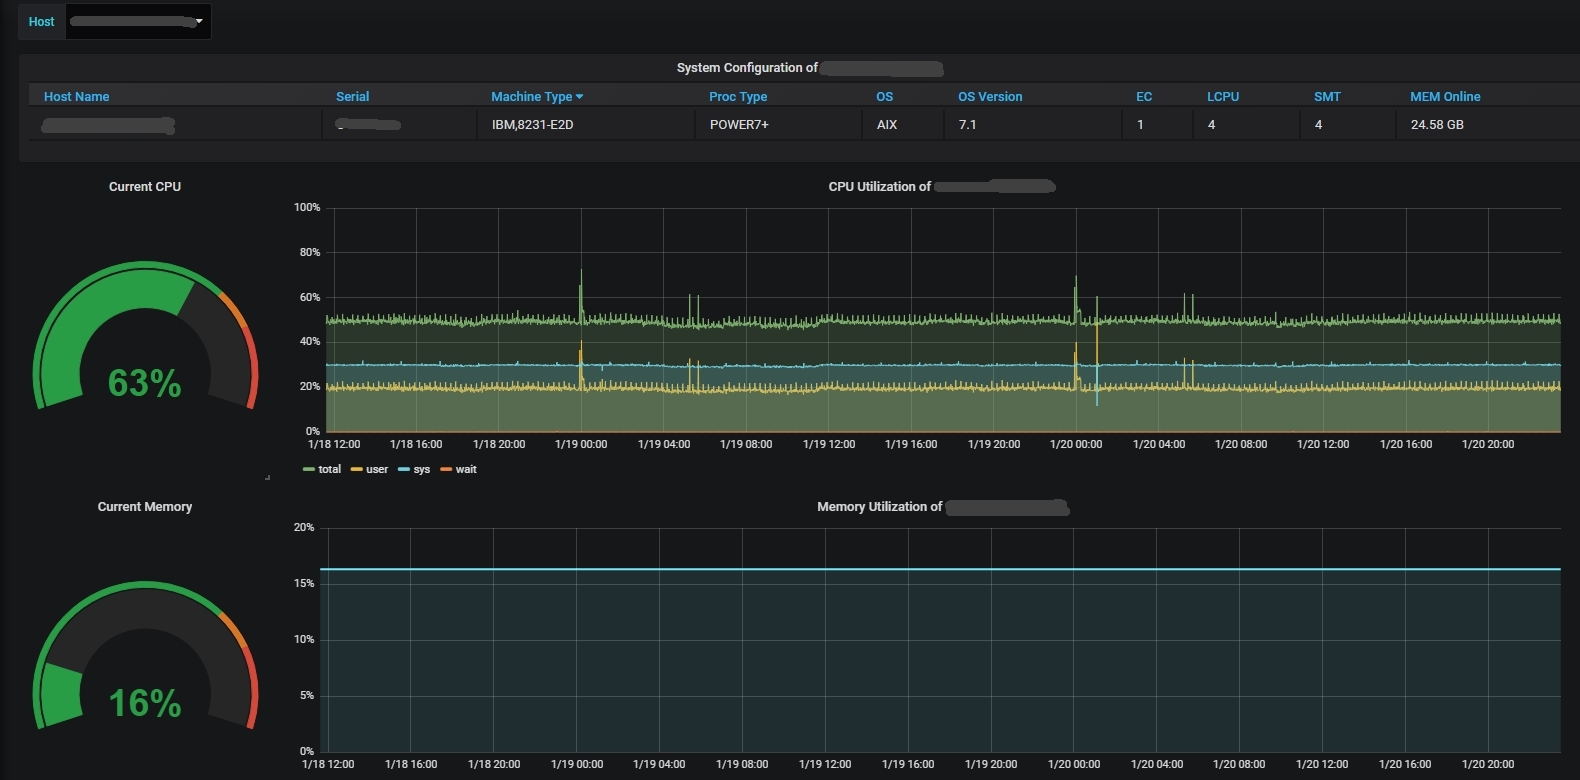The height and width of the screenshot is (780, 1580).
Task: Sort table by Proc Type column
Action: (738, 97)
